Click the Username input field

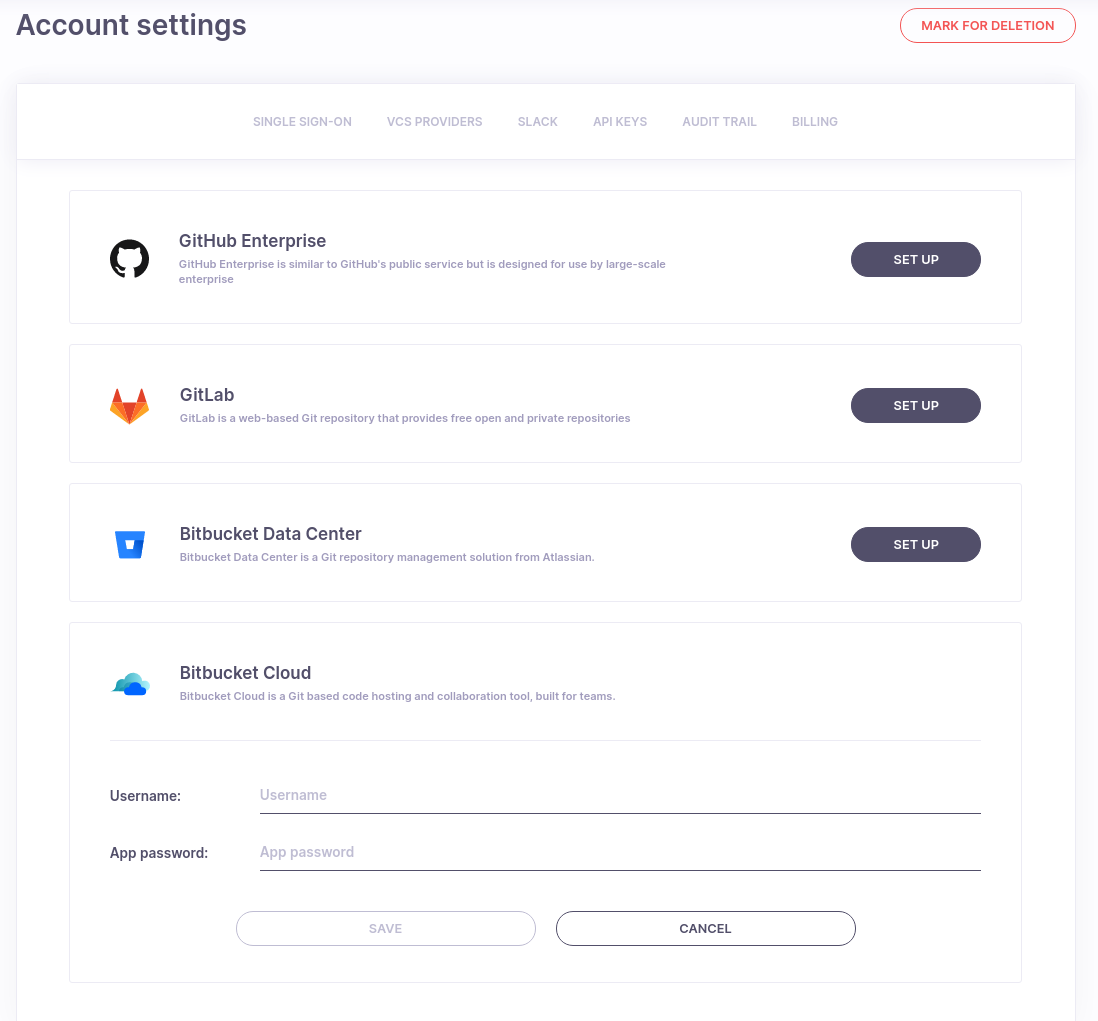pos(619,795)
